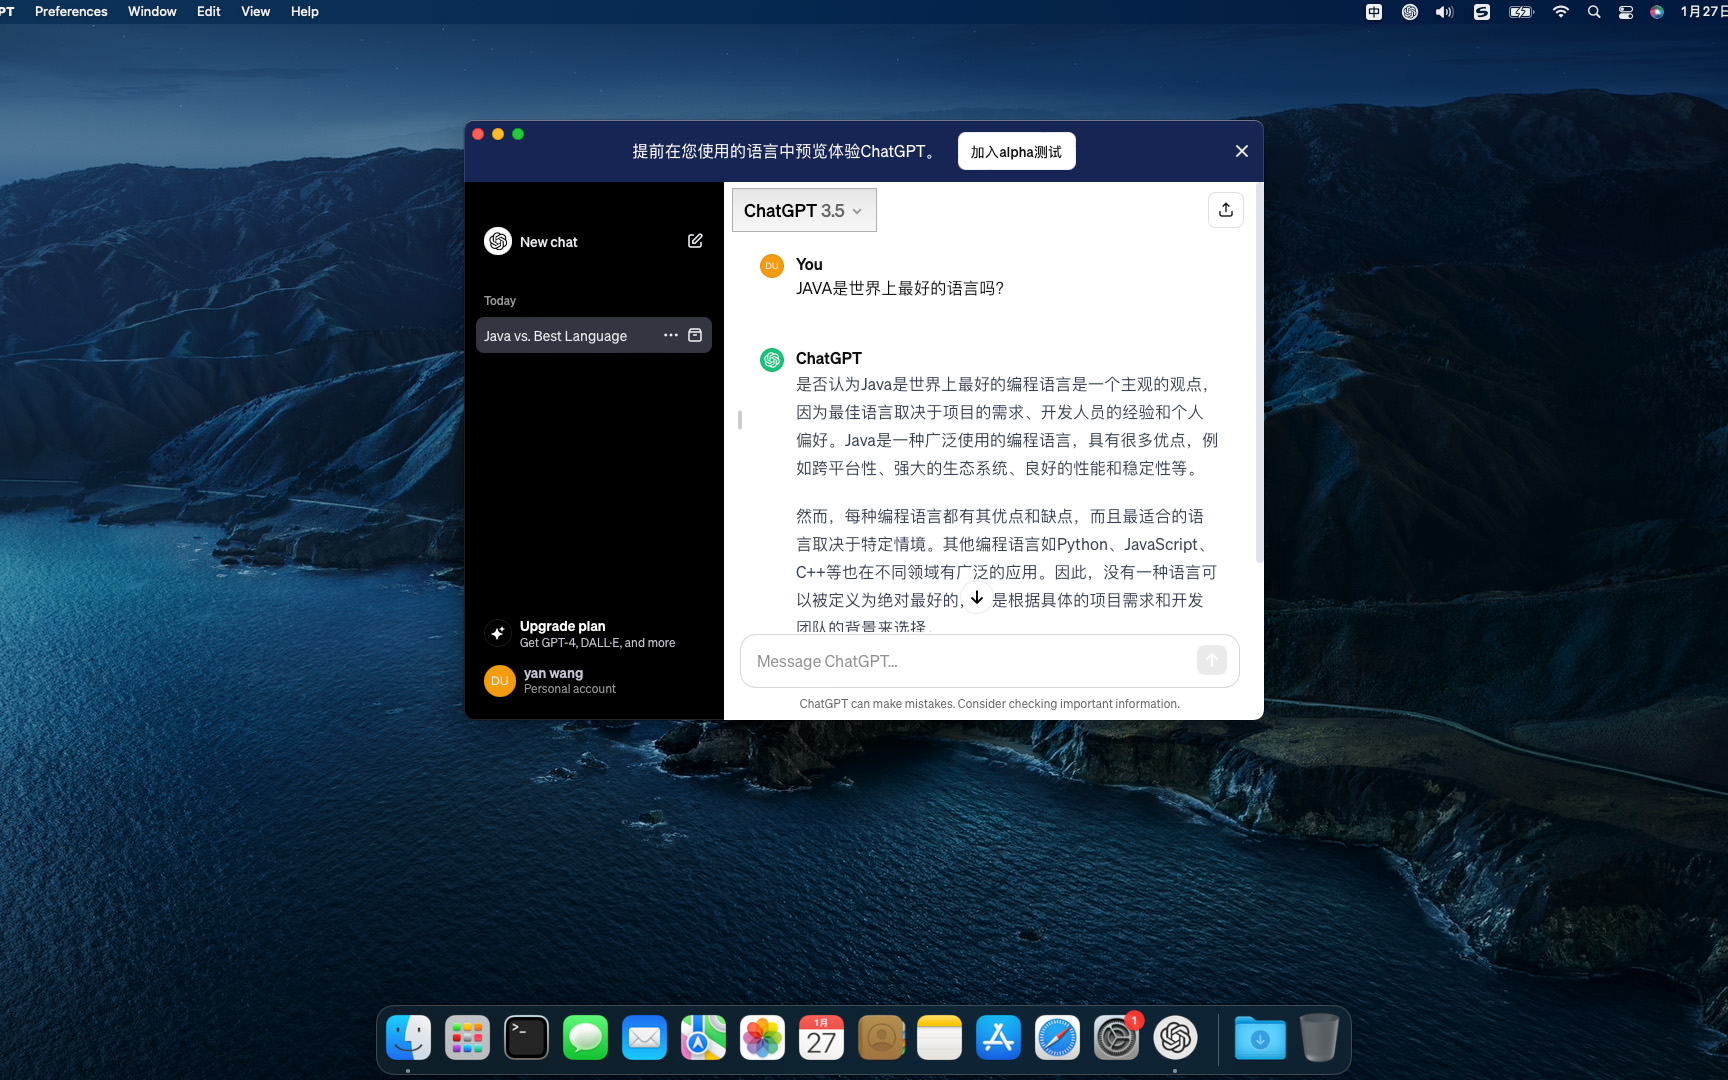Open the Preferences menu
Viewport: 1728px width, 1080px height.
coord(70,11)
